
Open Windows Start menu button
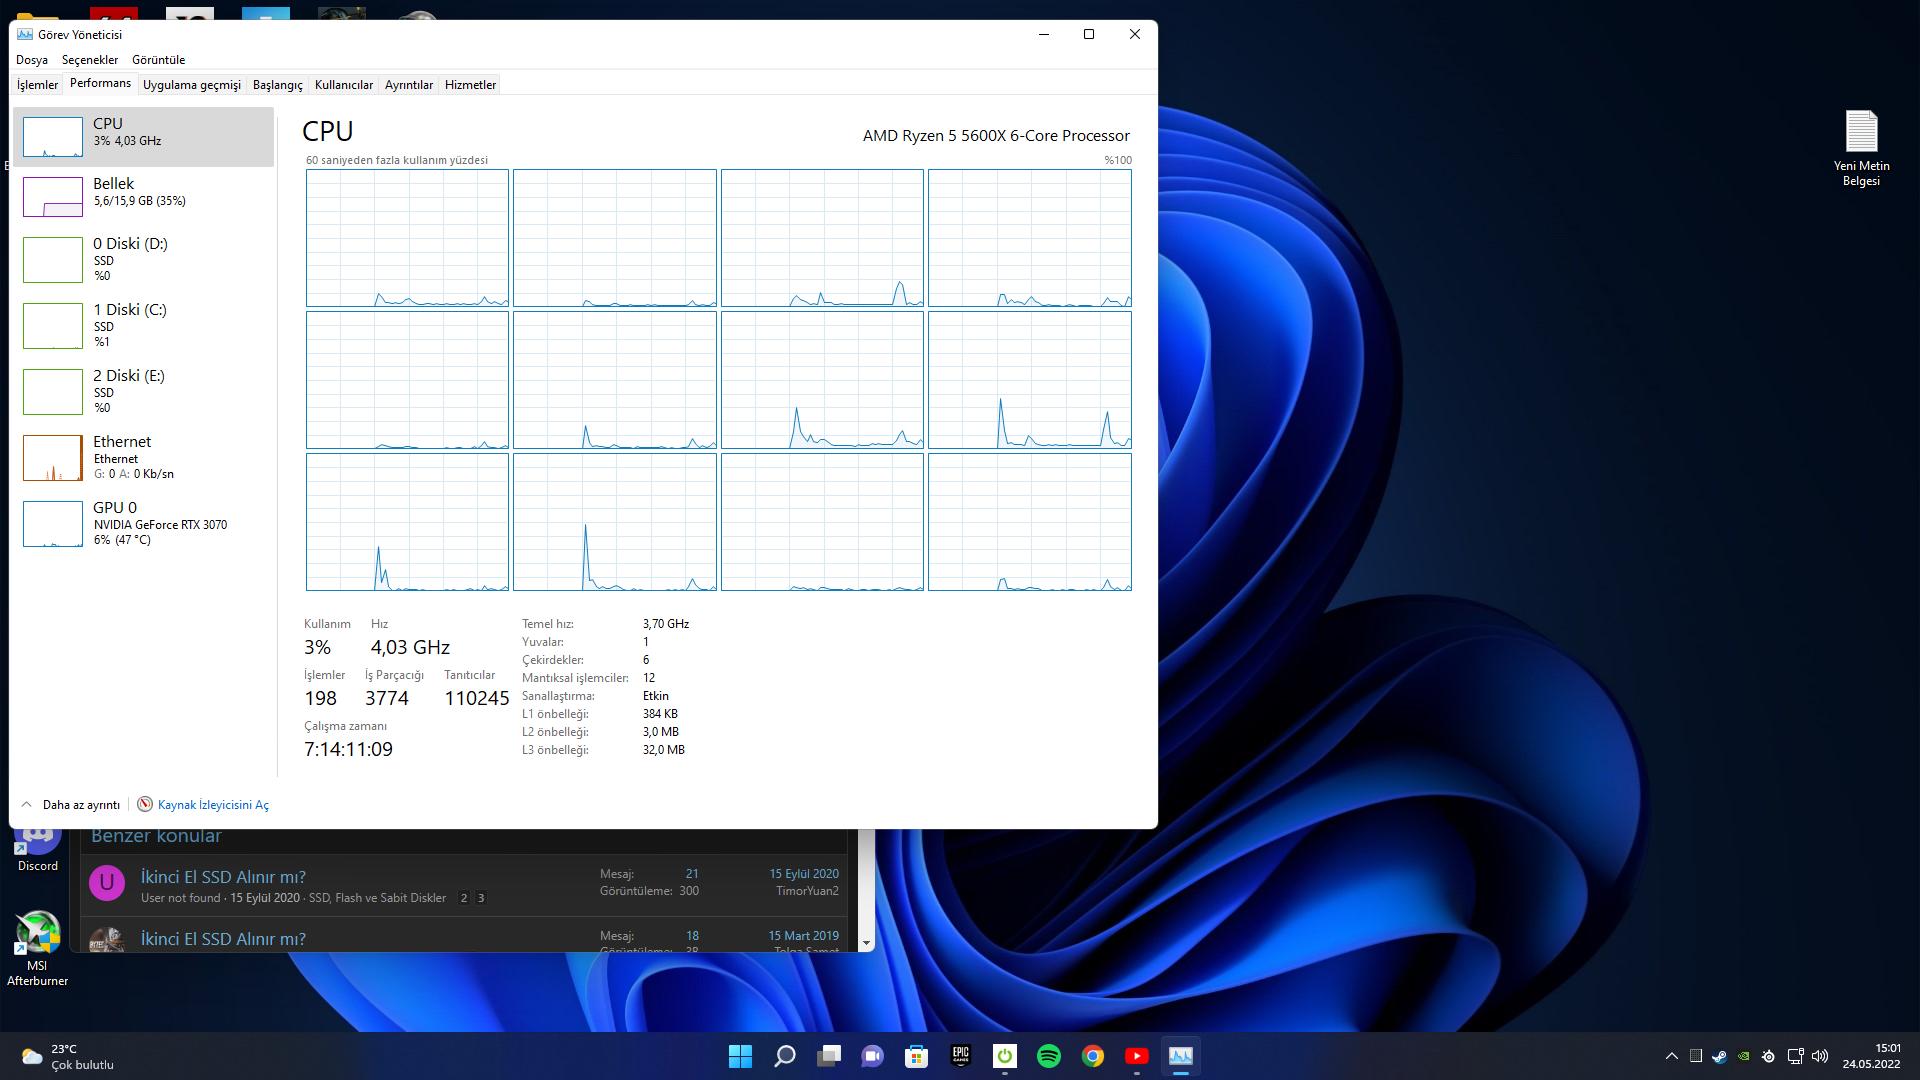tap(740, 1056)
